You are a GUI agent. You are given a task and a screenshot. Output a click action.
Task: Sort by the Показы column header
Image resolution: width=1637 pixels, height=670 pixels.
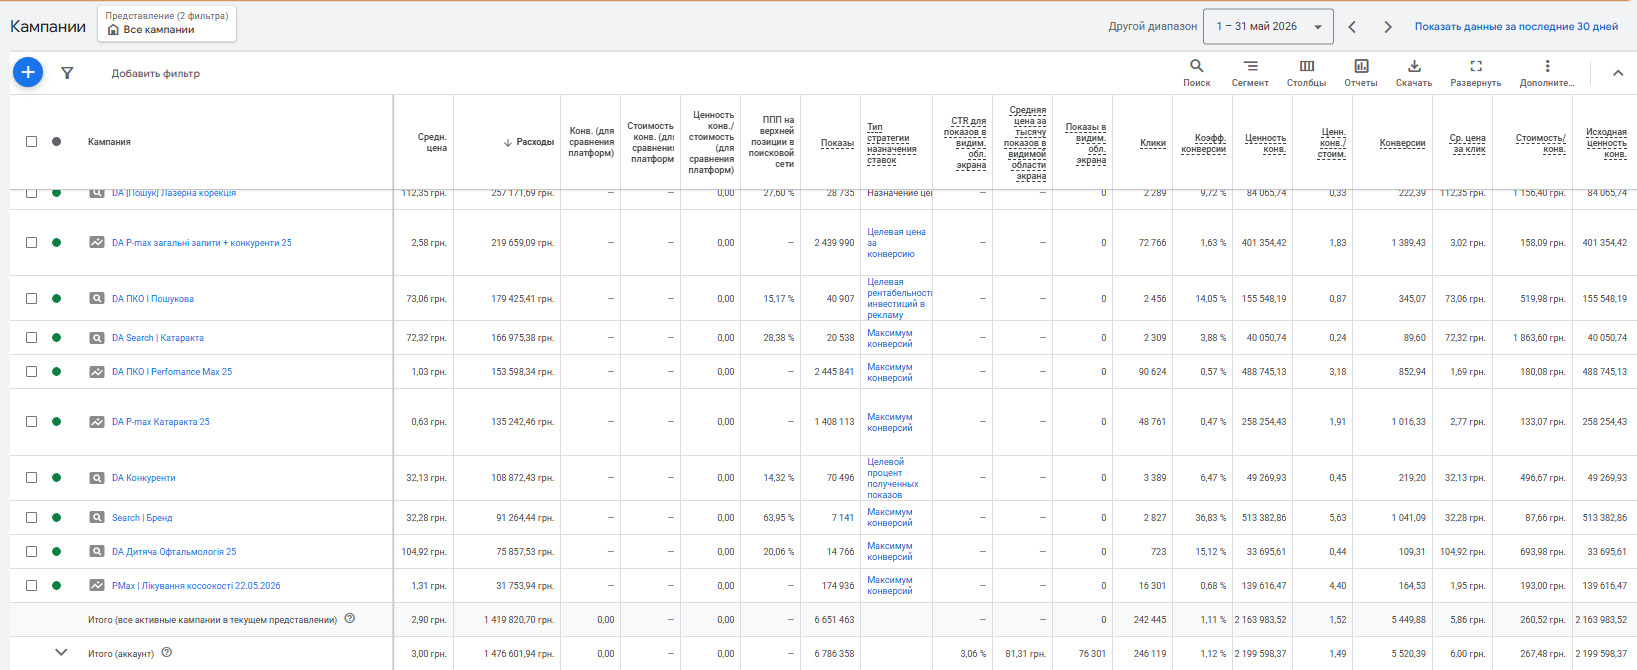click(837, 143)
